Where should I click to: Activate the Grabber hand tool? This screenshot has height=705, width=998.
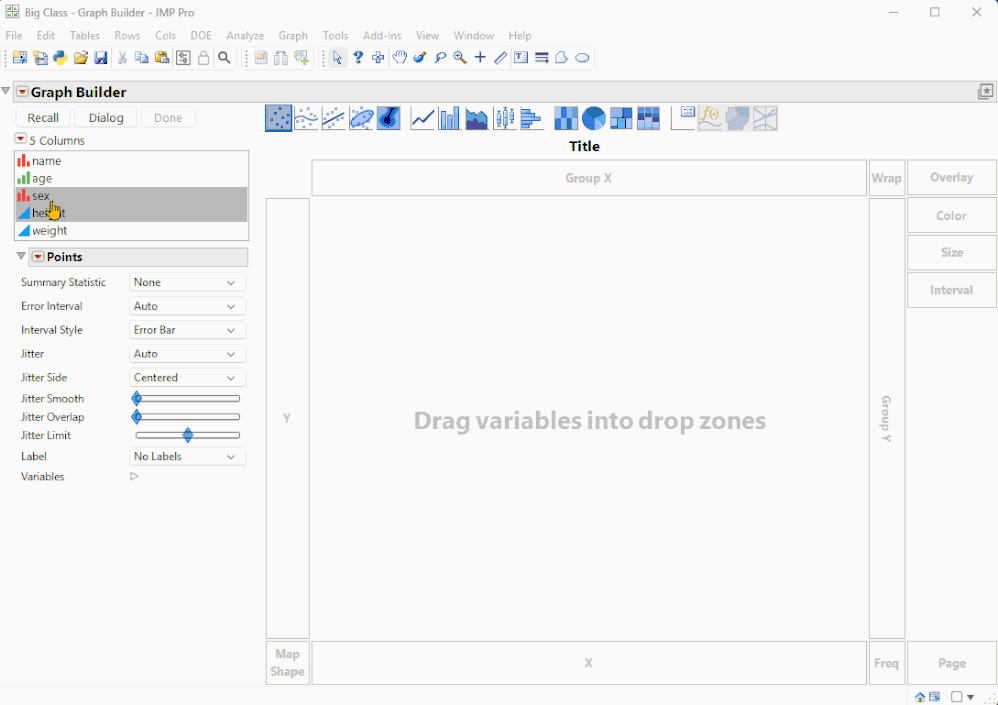click(x=399, y=58)
